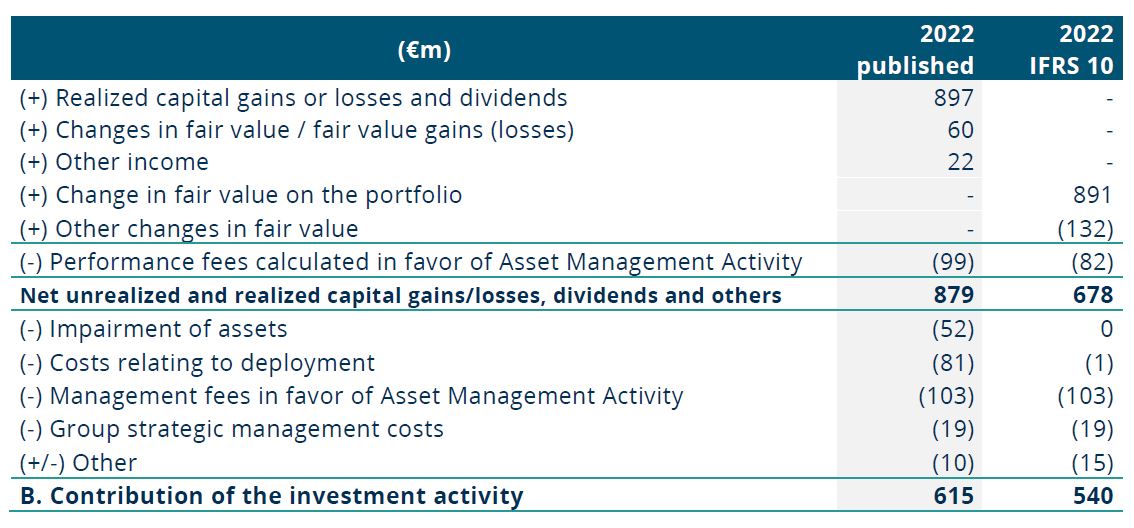Click the 678 IFRS 10 subtotal

[1094, 295]
